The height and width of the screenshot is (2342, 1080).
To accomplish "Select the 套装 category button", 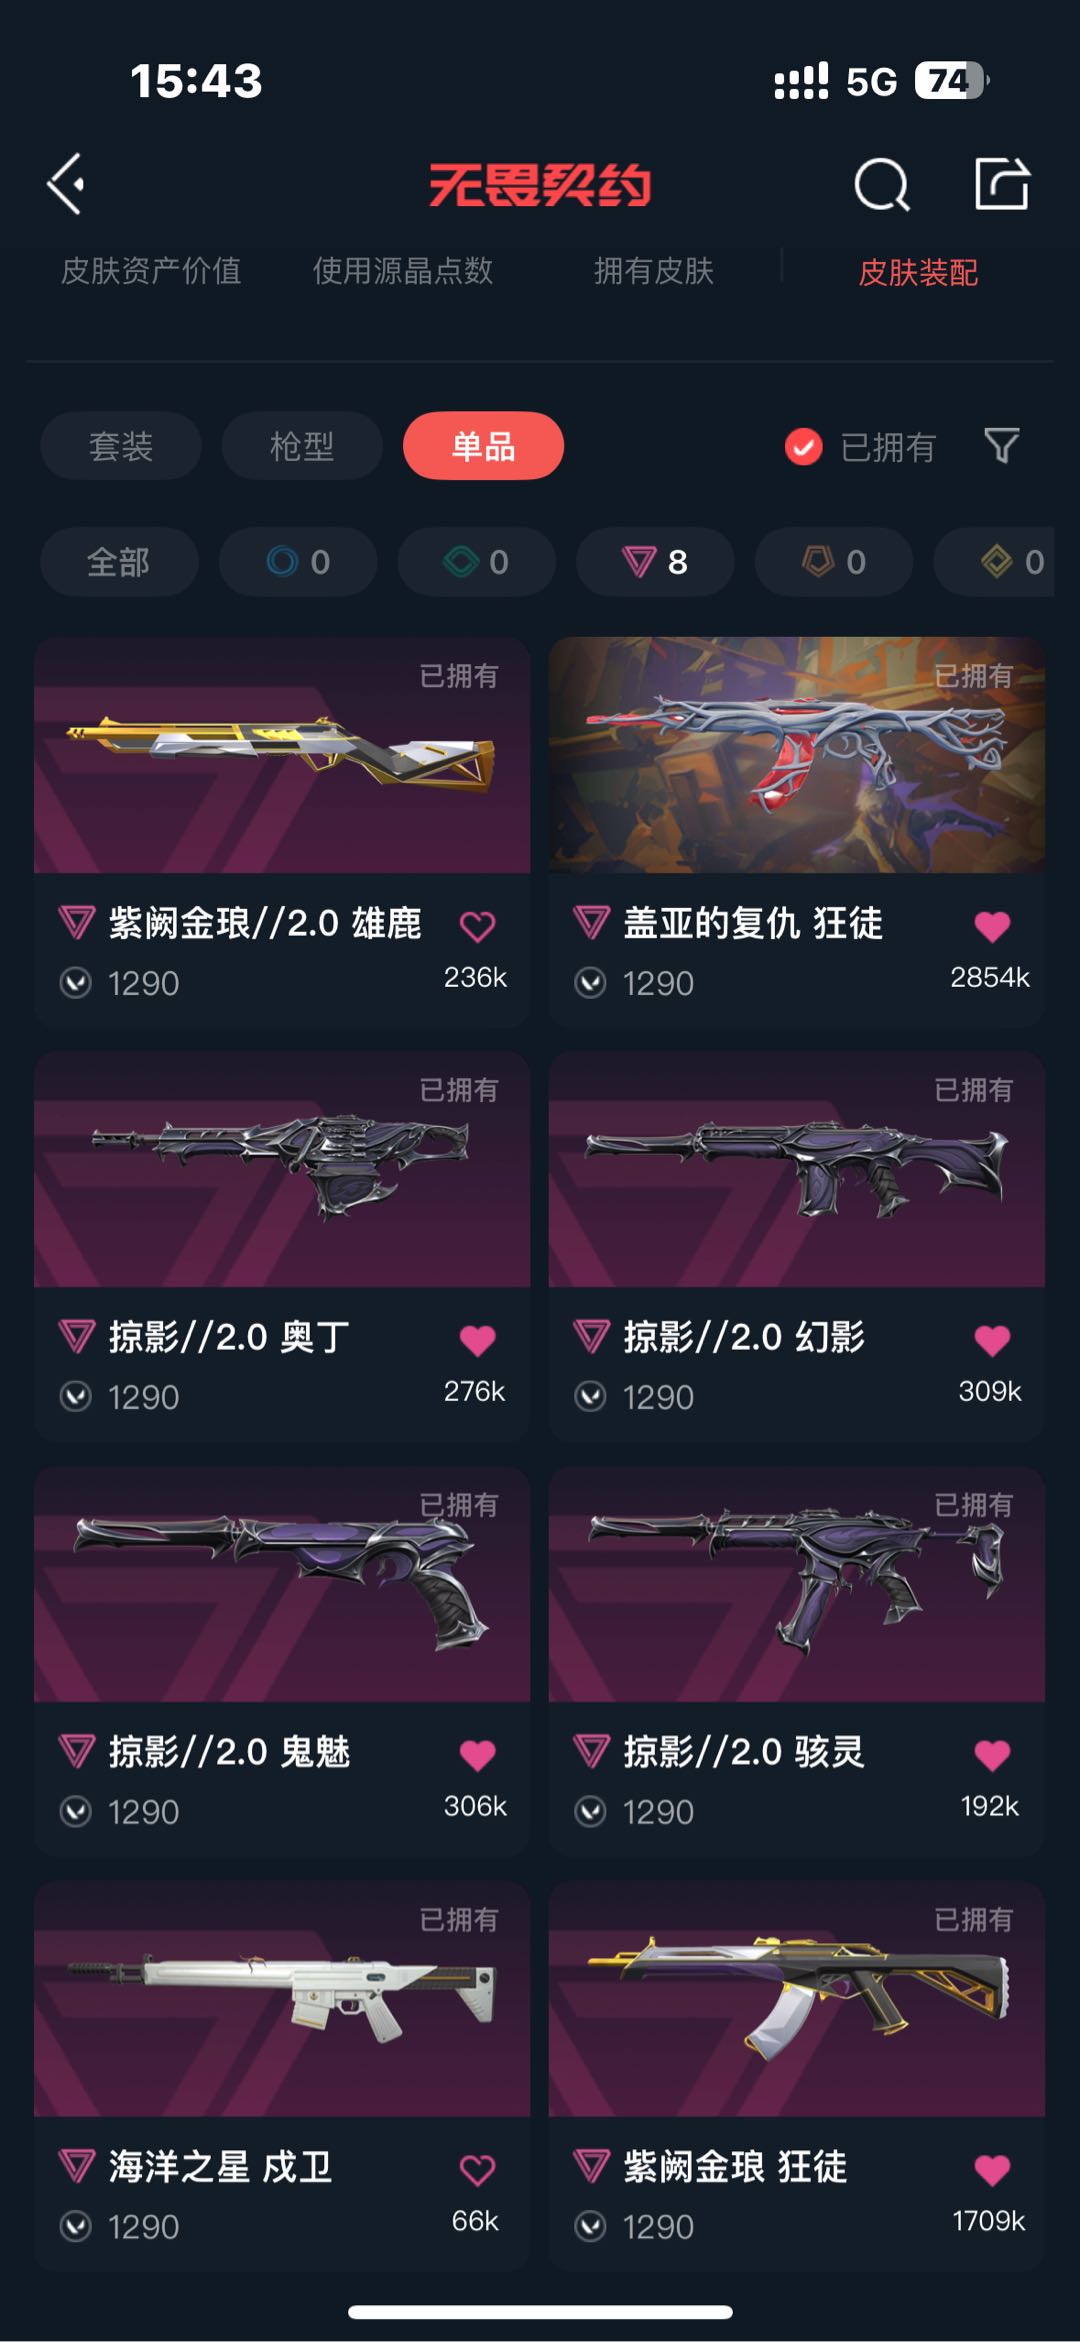I will pyautogui.click(x=121, y=446).
